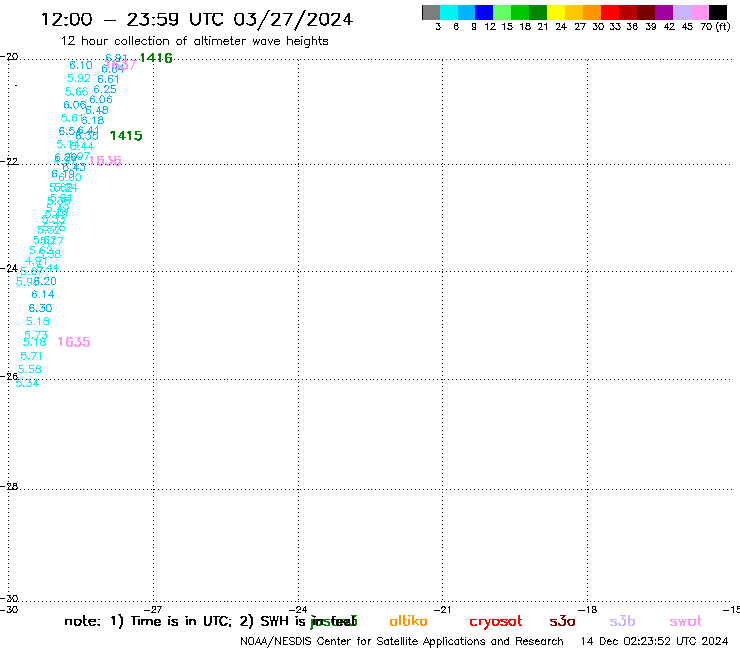This screenshot has width=740, height=650.
Task: Click the subtitle '12 hour collection of altimeter wave heights'
Action: (x=194, y=41)
